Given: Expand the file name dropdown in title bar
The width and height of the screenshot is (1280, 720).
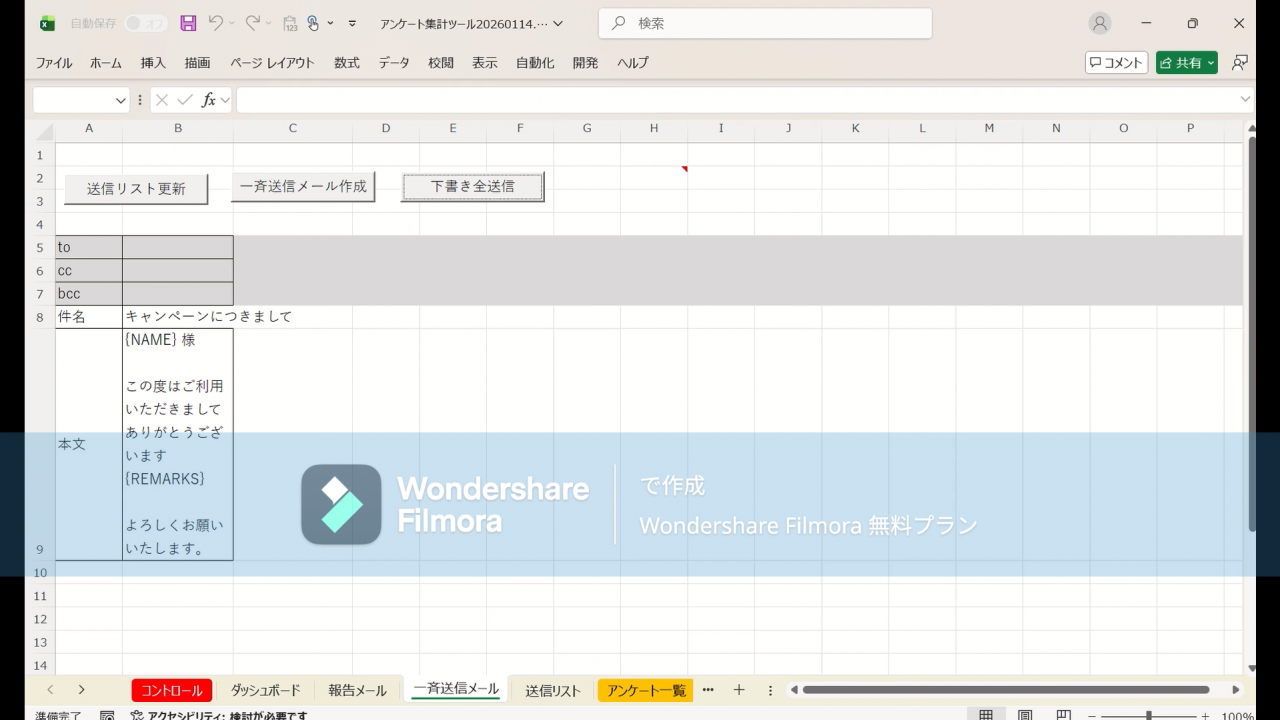Looking at the screenshot, I should click(558, 23).
